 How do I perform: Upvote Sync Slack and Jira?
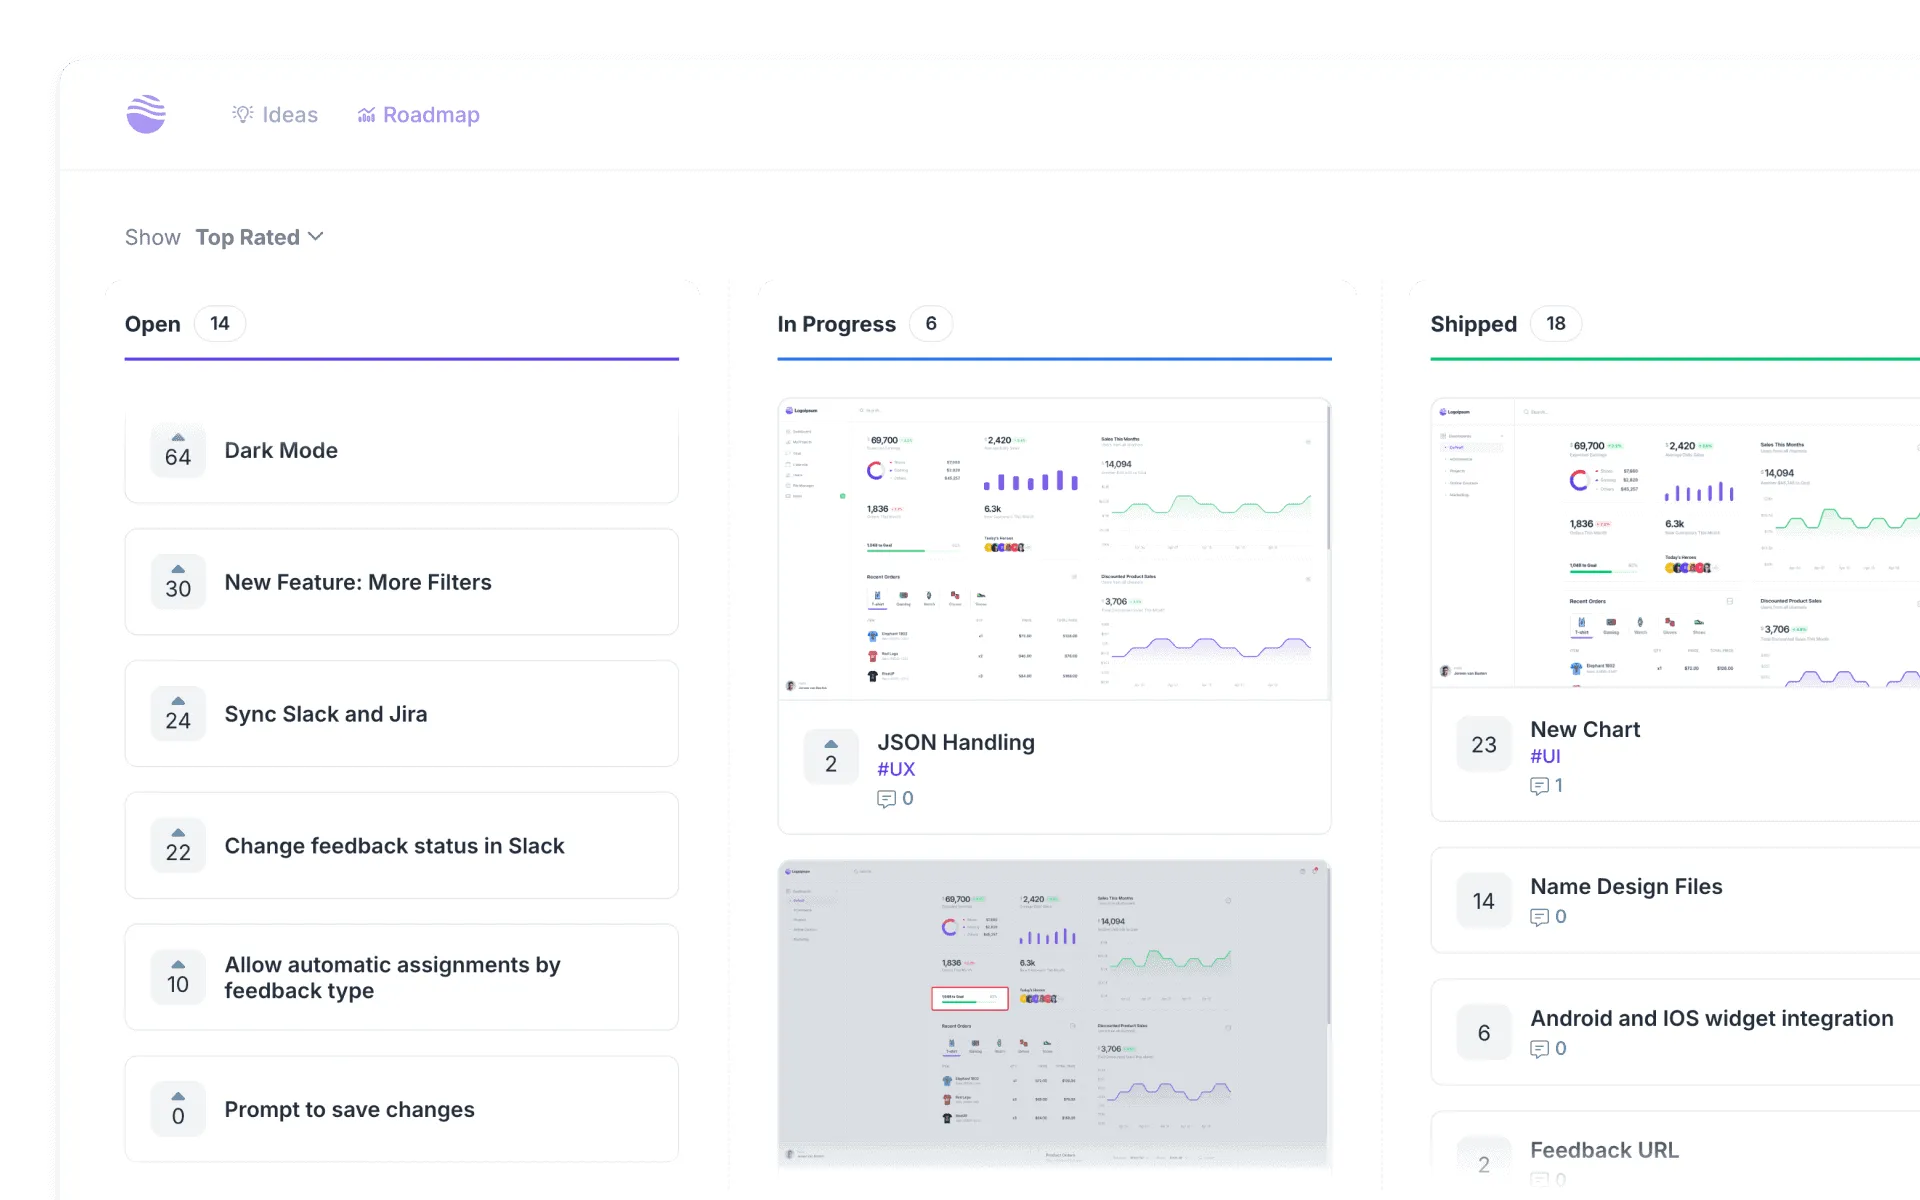point(177,702)
